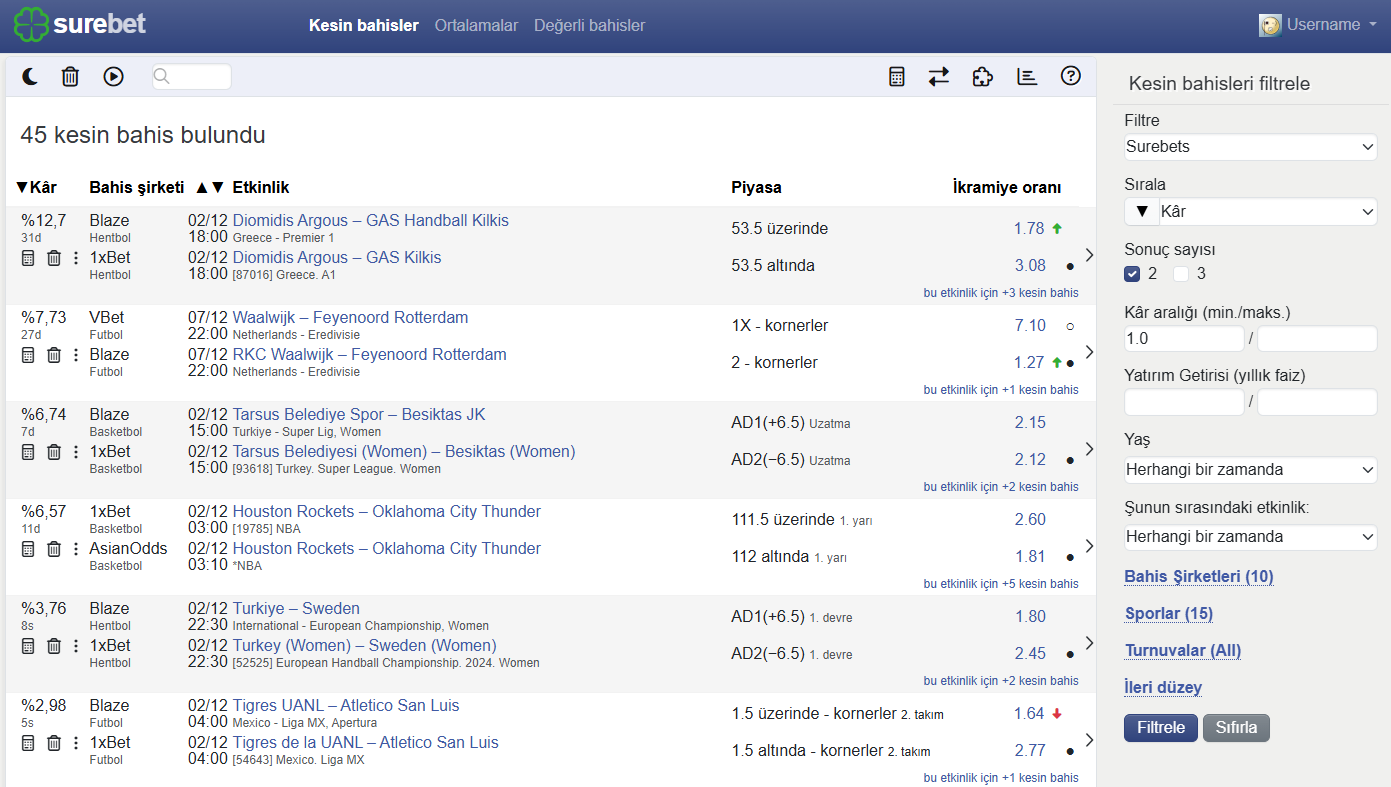Uncheck the 2 outcomes checkbox
The image size is (1391, 787).
[x=1132, y=274]
